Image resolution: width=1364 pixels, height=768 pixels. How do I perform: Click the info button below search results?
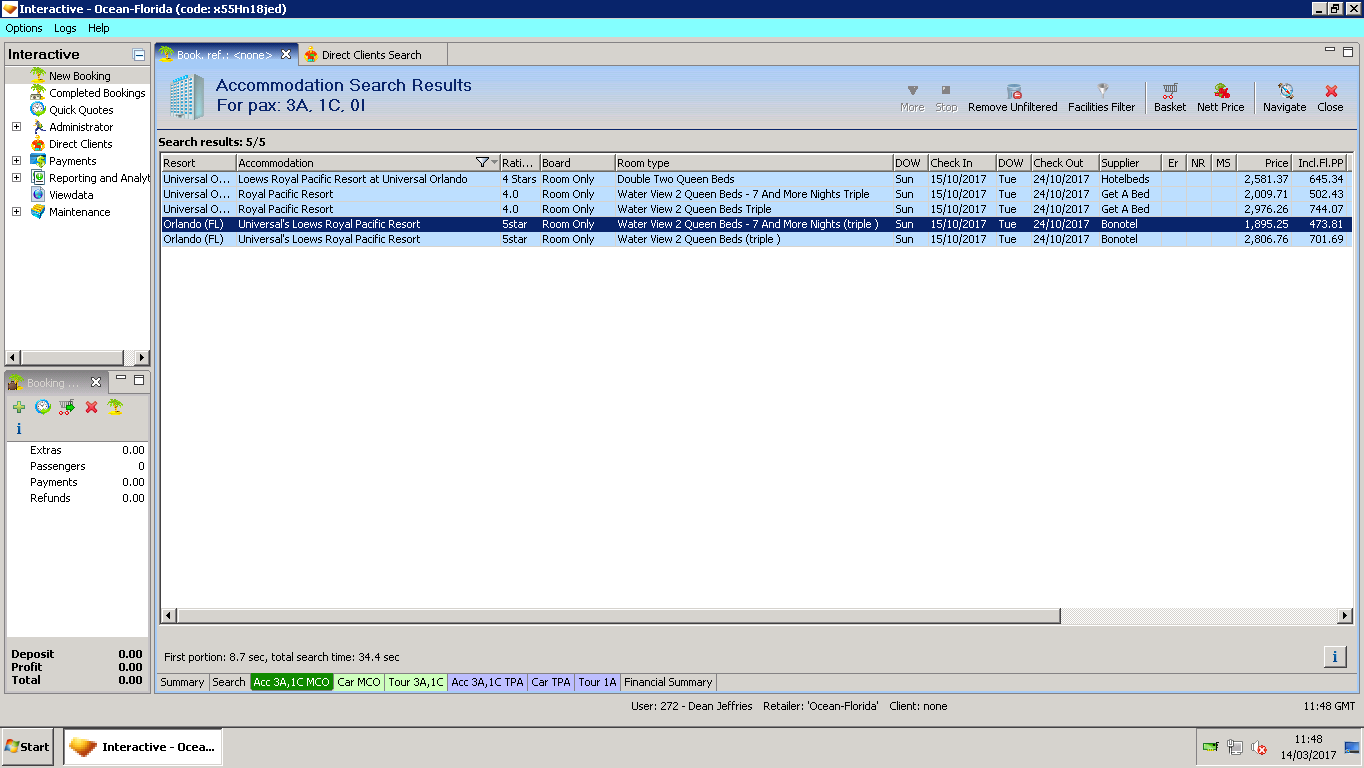pos(1334,656)
